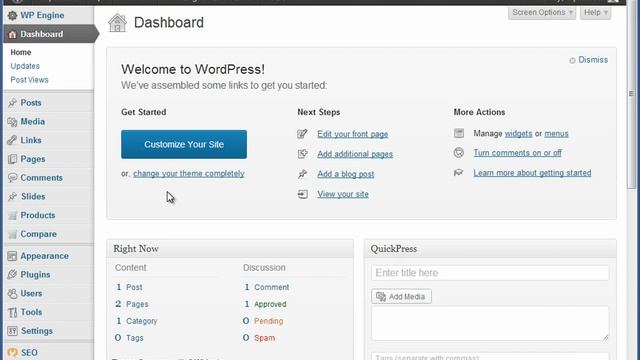The width and height of the screenshot is (640, 360).
Task: Go to Updates submenu item
Action: point(25,66)
